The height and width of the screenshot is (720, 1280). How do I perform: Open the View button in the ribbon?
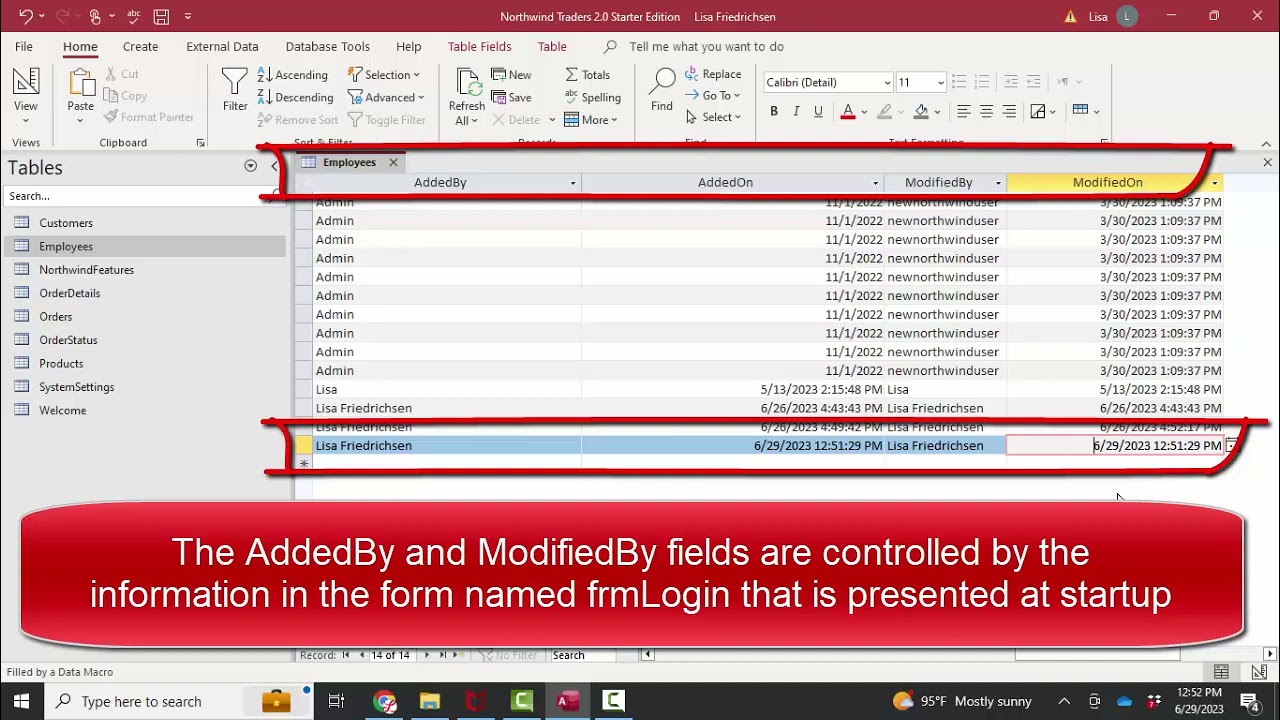(26, 95)
